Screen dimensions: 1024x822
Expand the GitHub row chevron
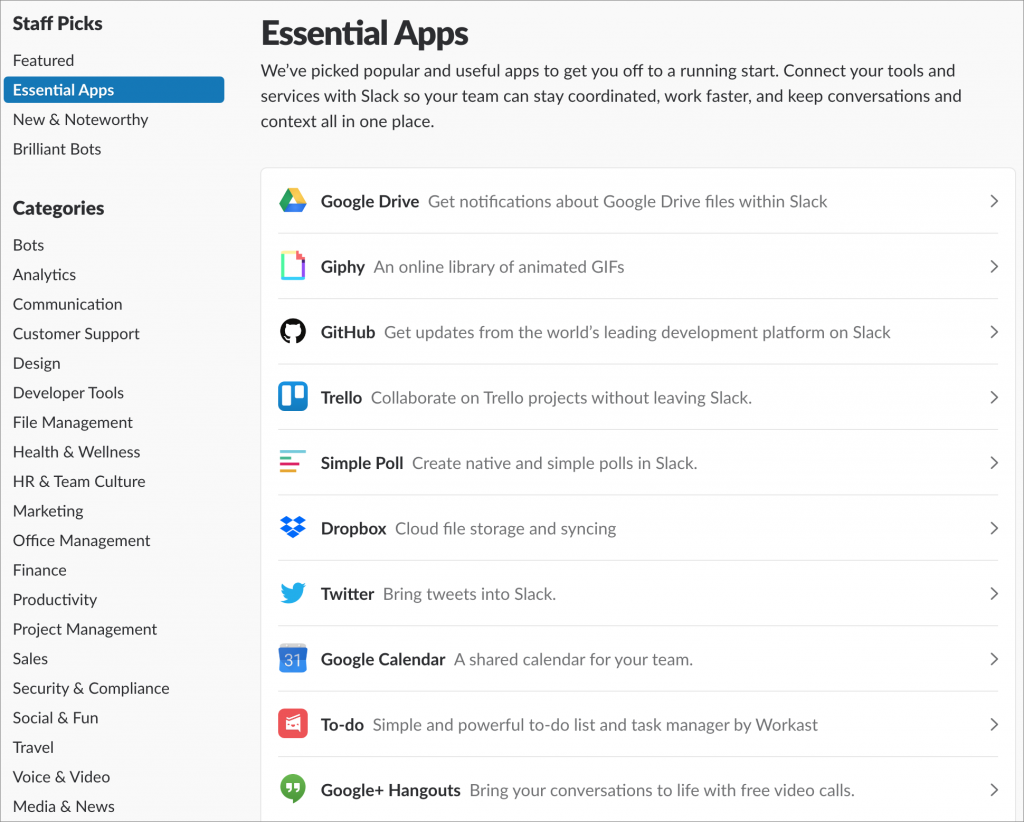click(x=994, y=332)
